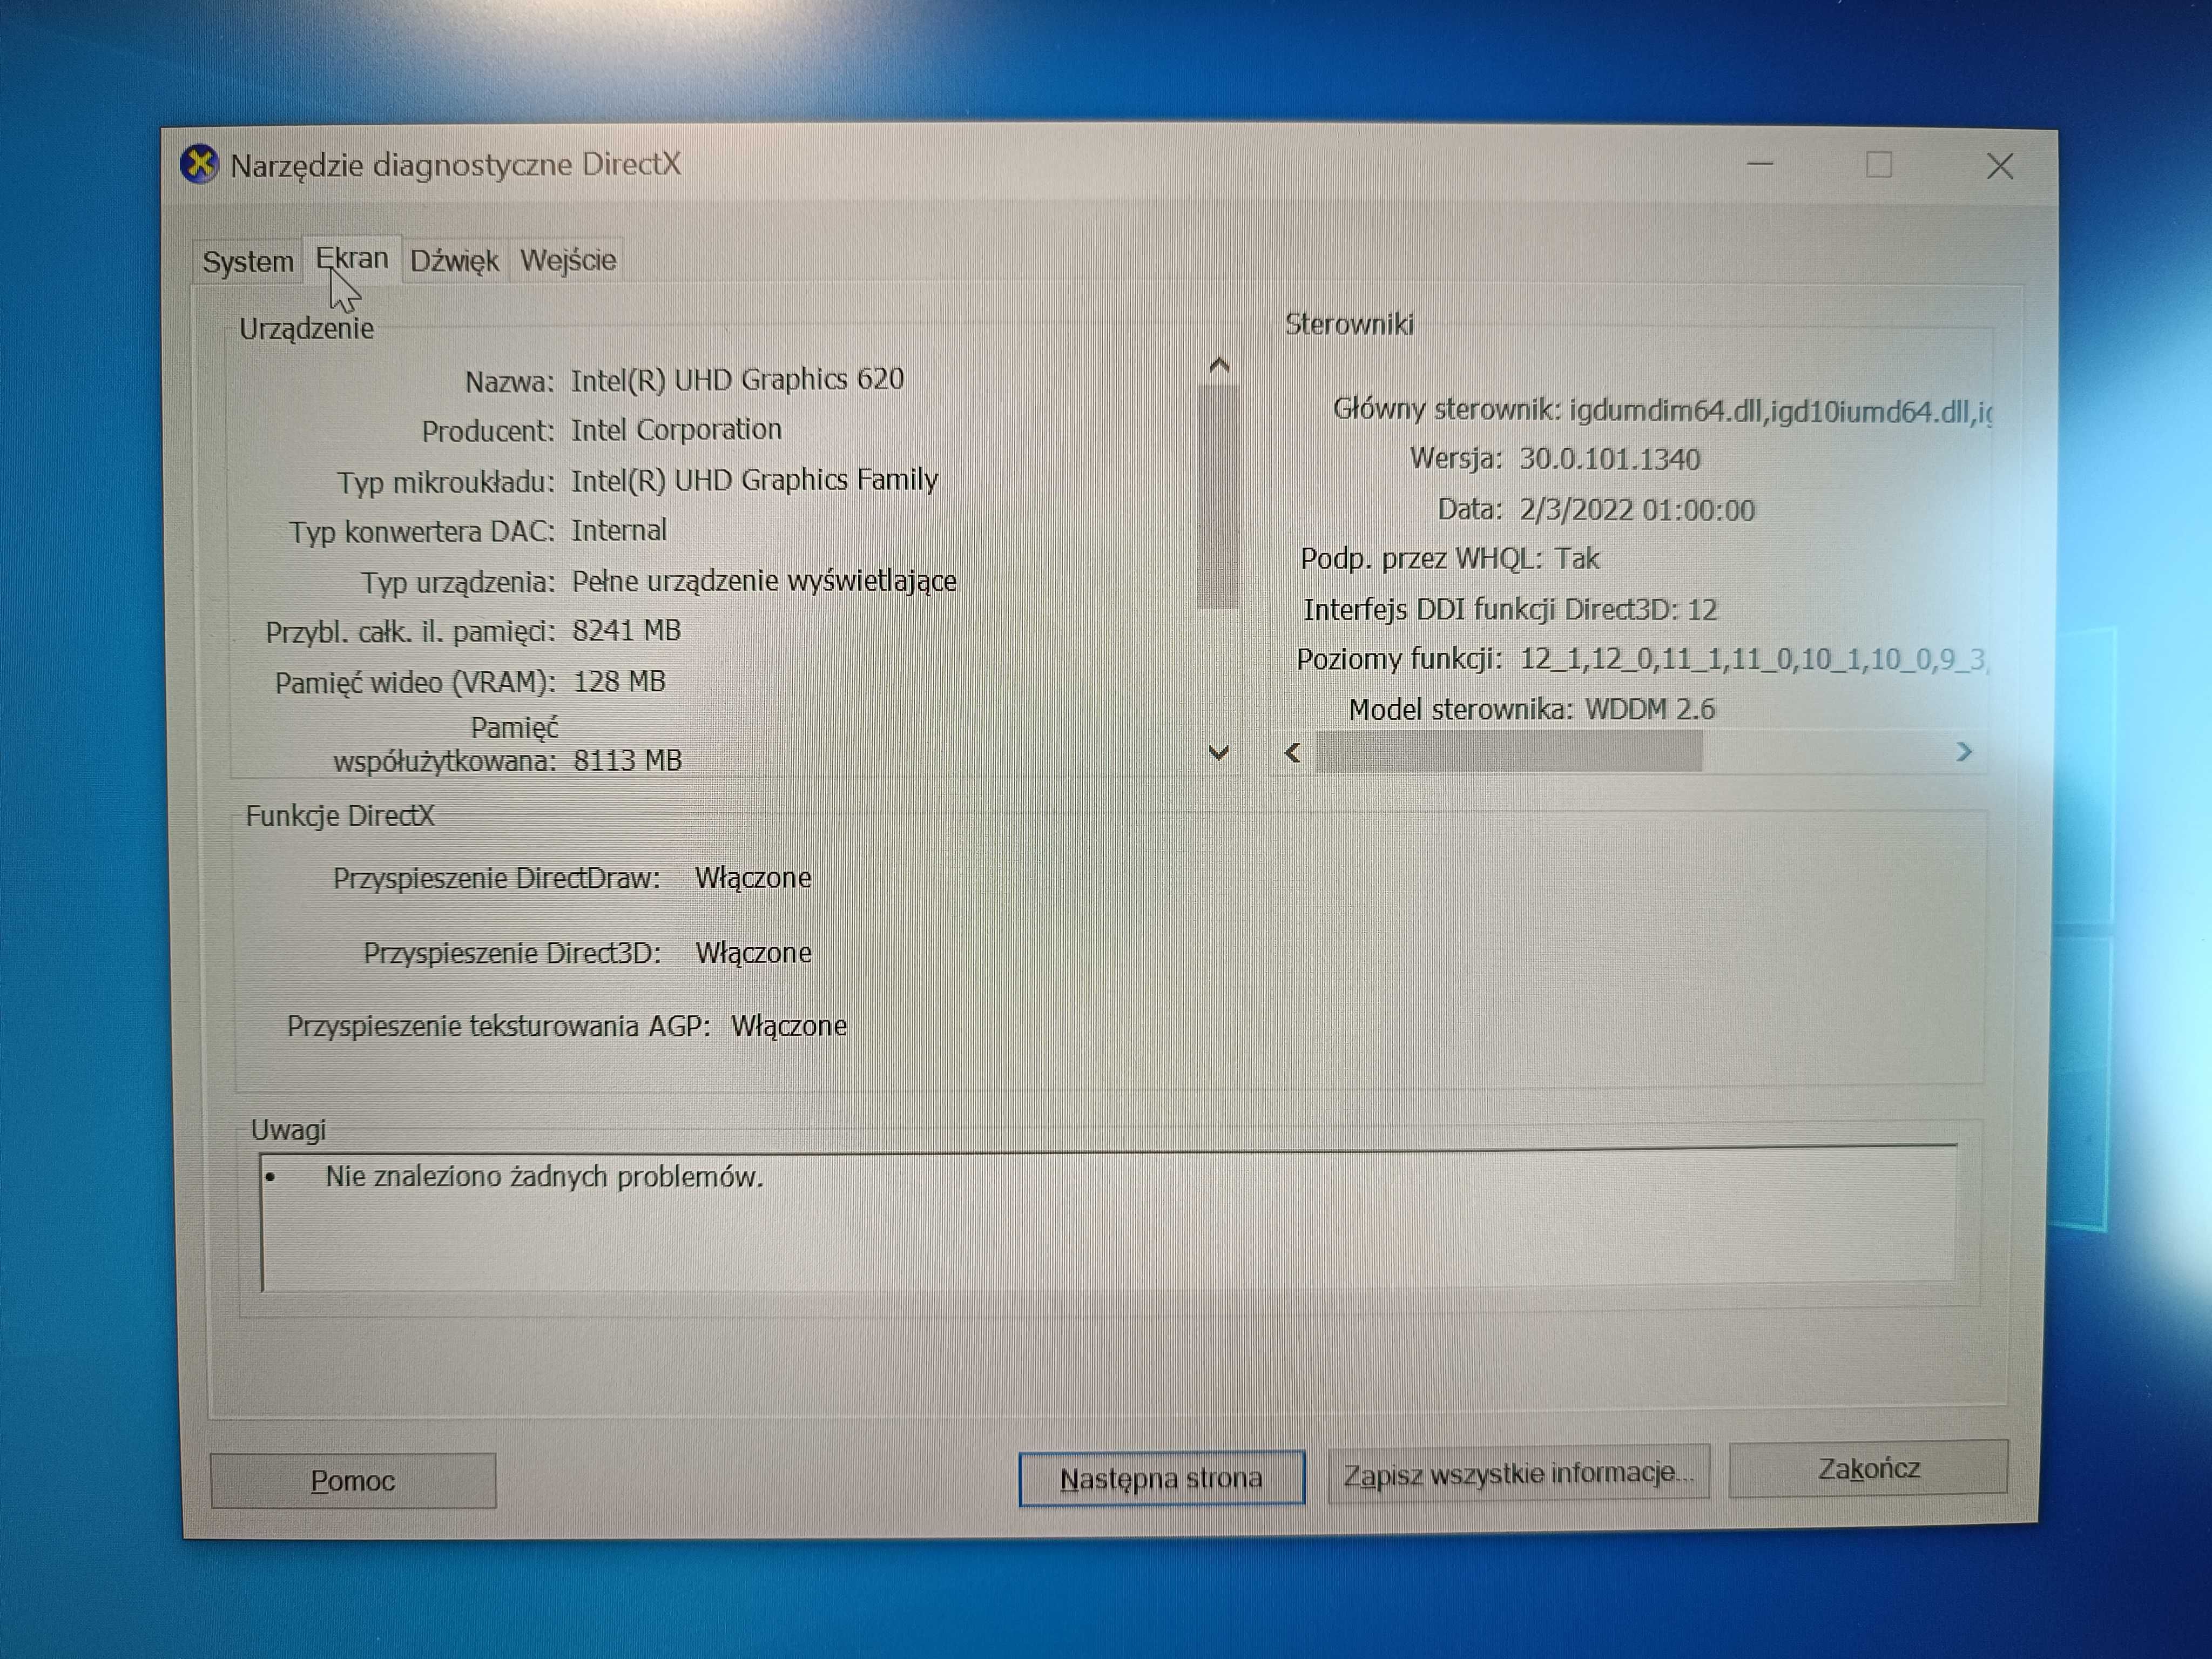Click the Uwagi group label
Viewport: 2212px width, 1659px height.
point(288,1130)
